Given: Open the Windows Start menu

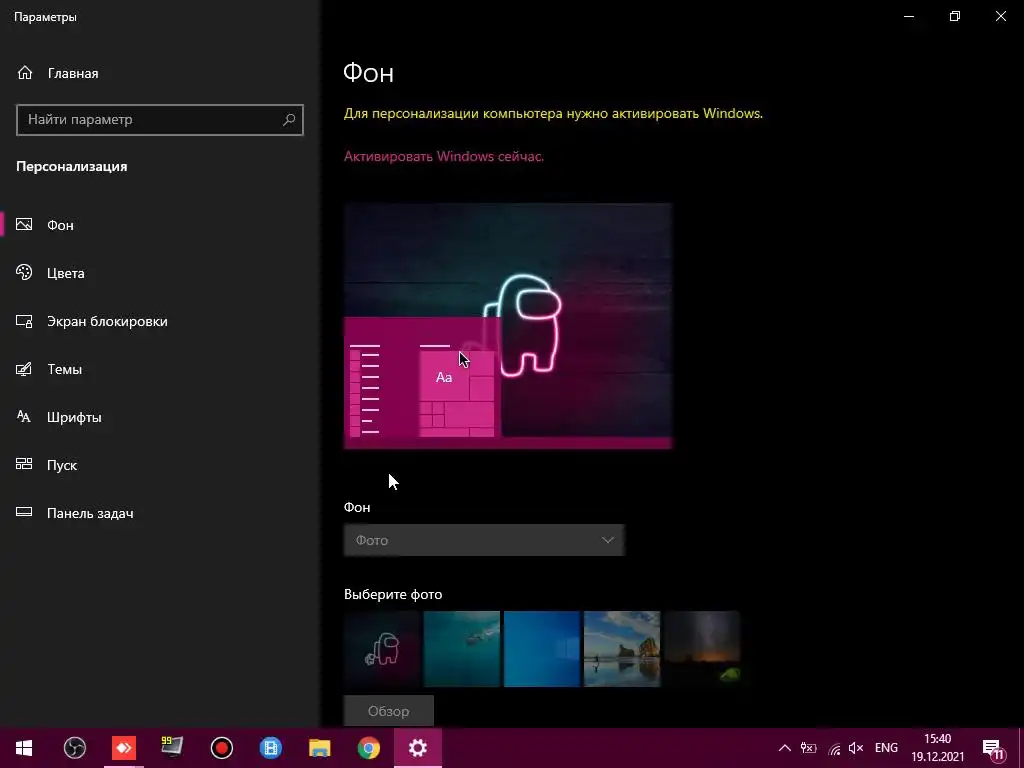Looking at the screenshot, I should (x=24, y=748).
